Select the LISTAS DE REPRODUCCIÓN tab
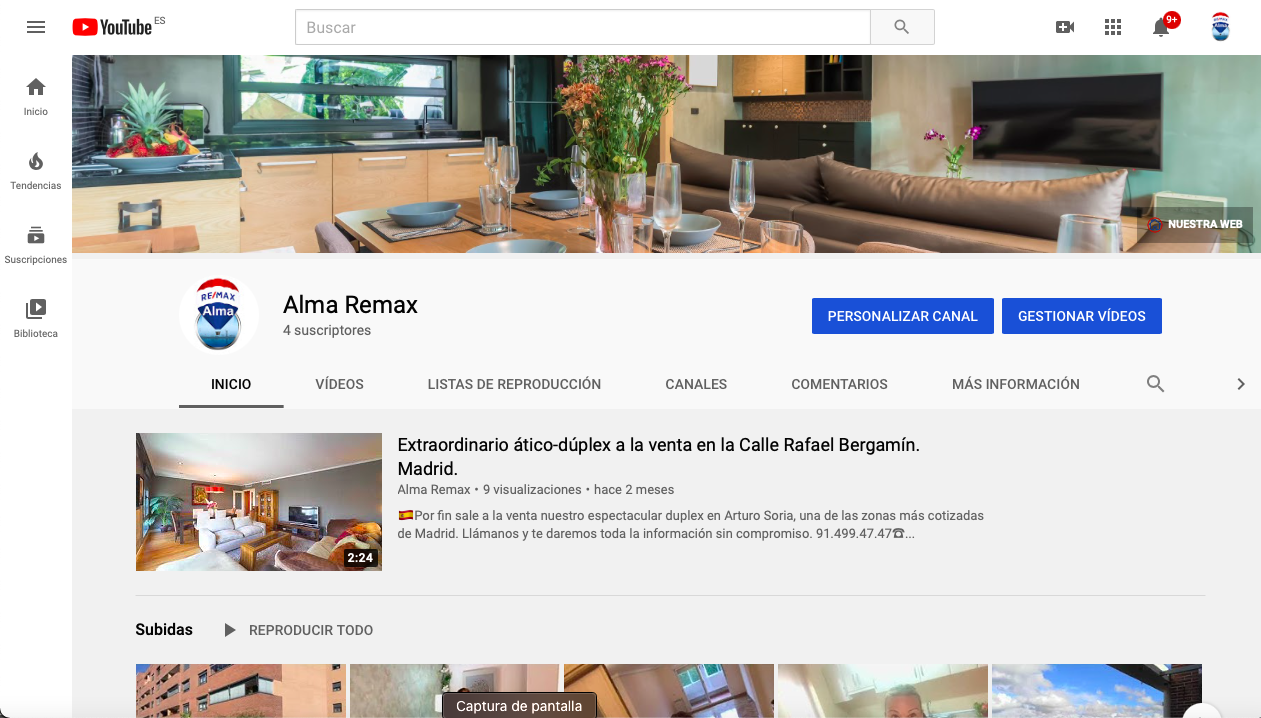Viewport: 1261px width, 718px height. point(514,384)
